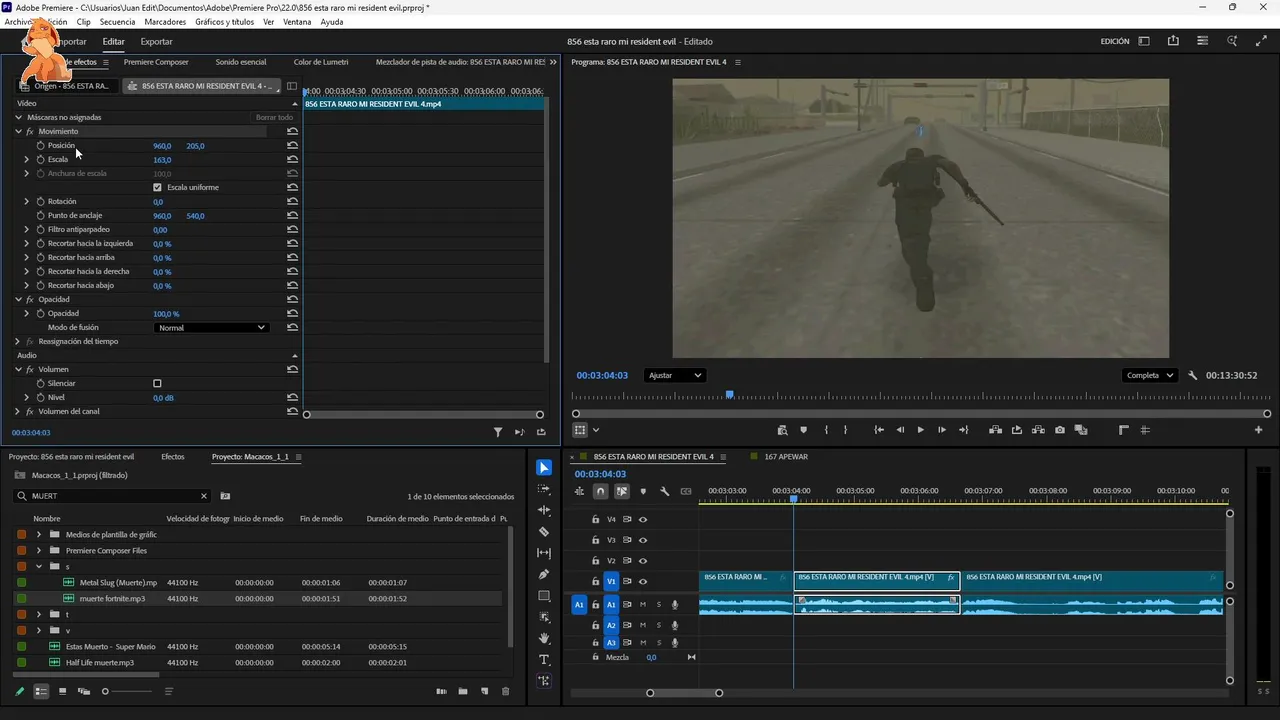
Task: Click the New Bin folder icon
Action: coord(463,691)
